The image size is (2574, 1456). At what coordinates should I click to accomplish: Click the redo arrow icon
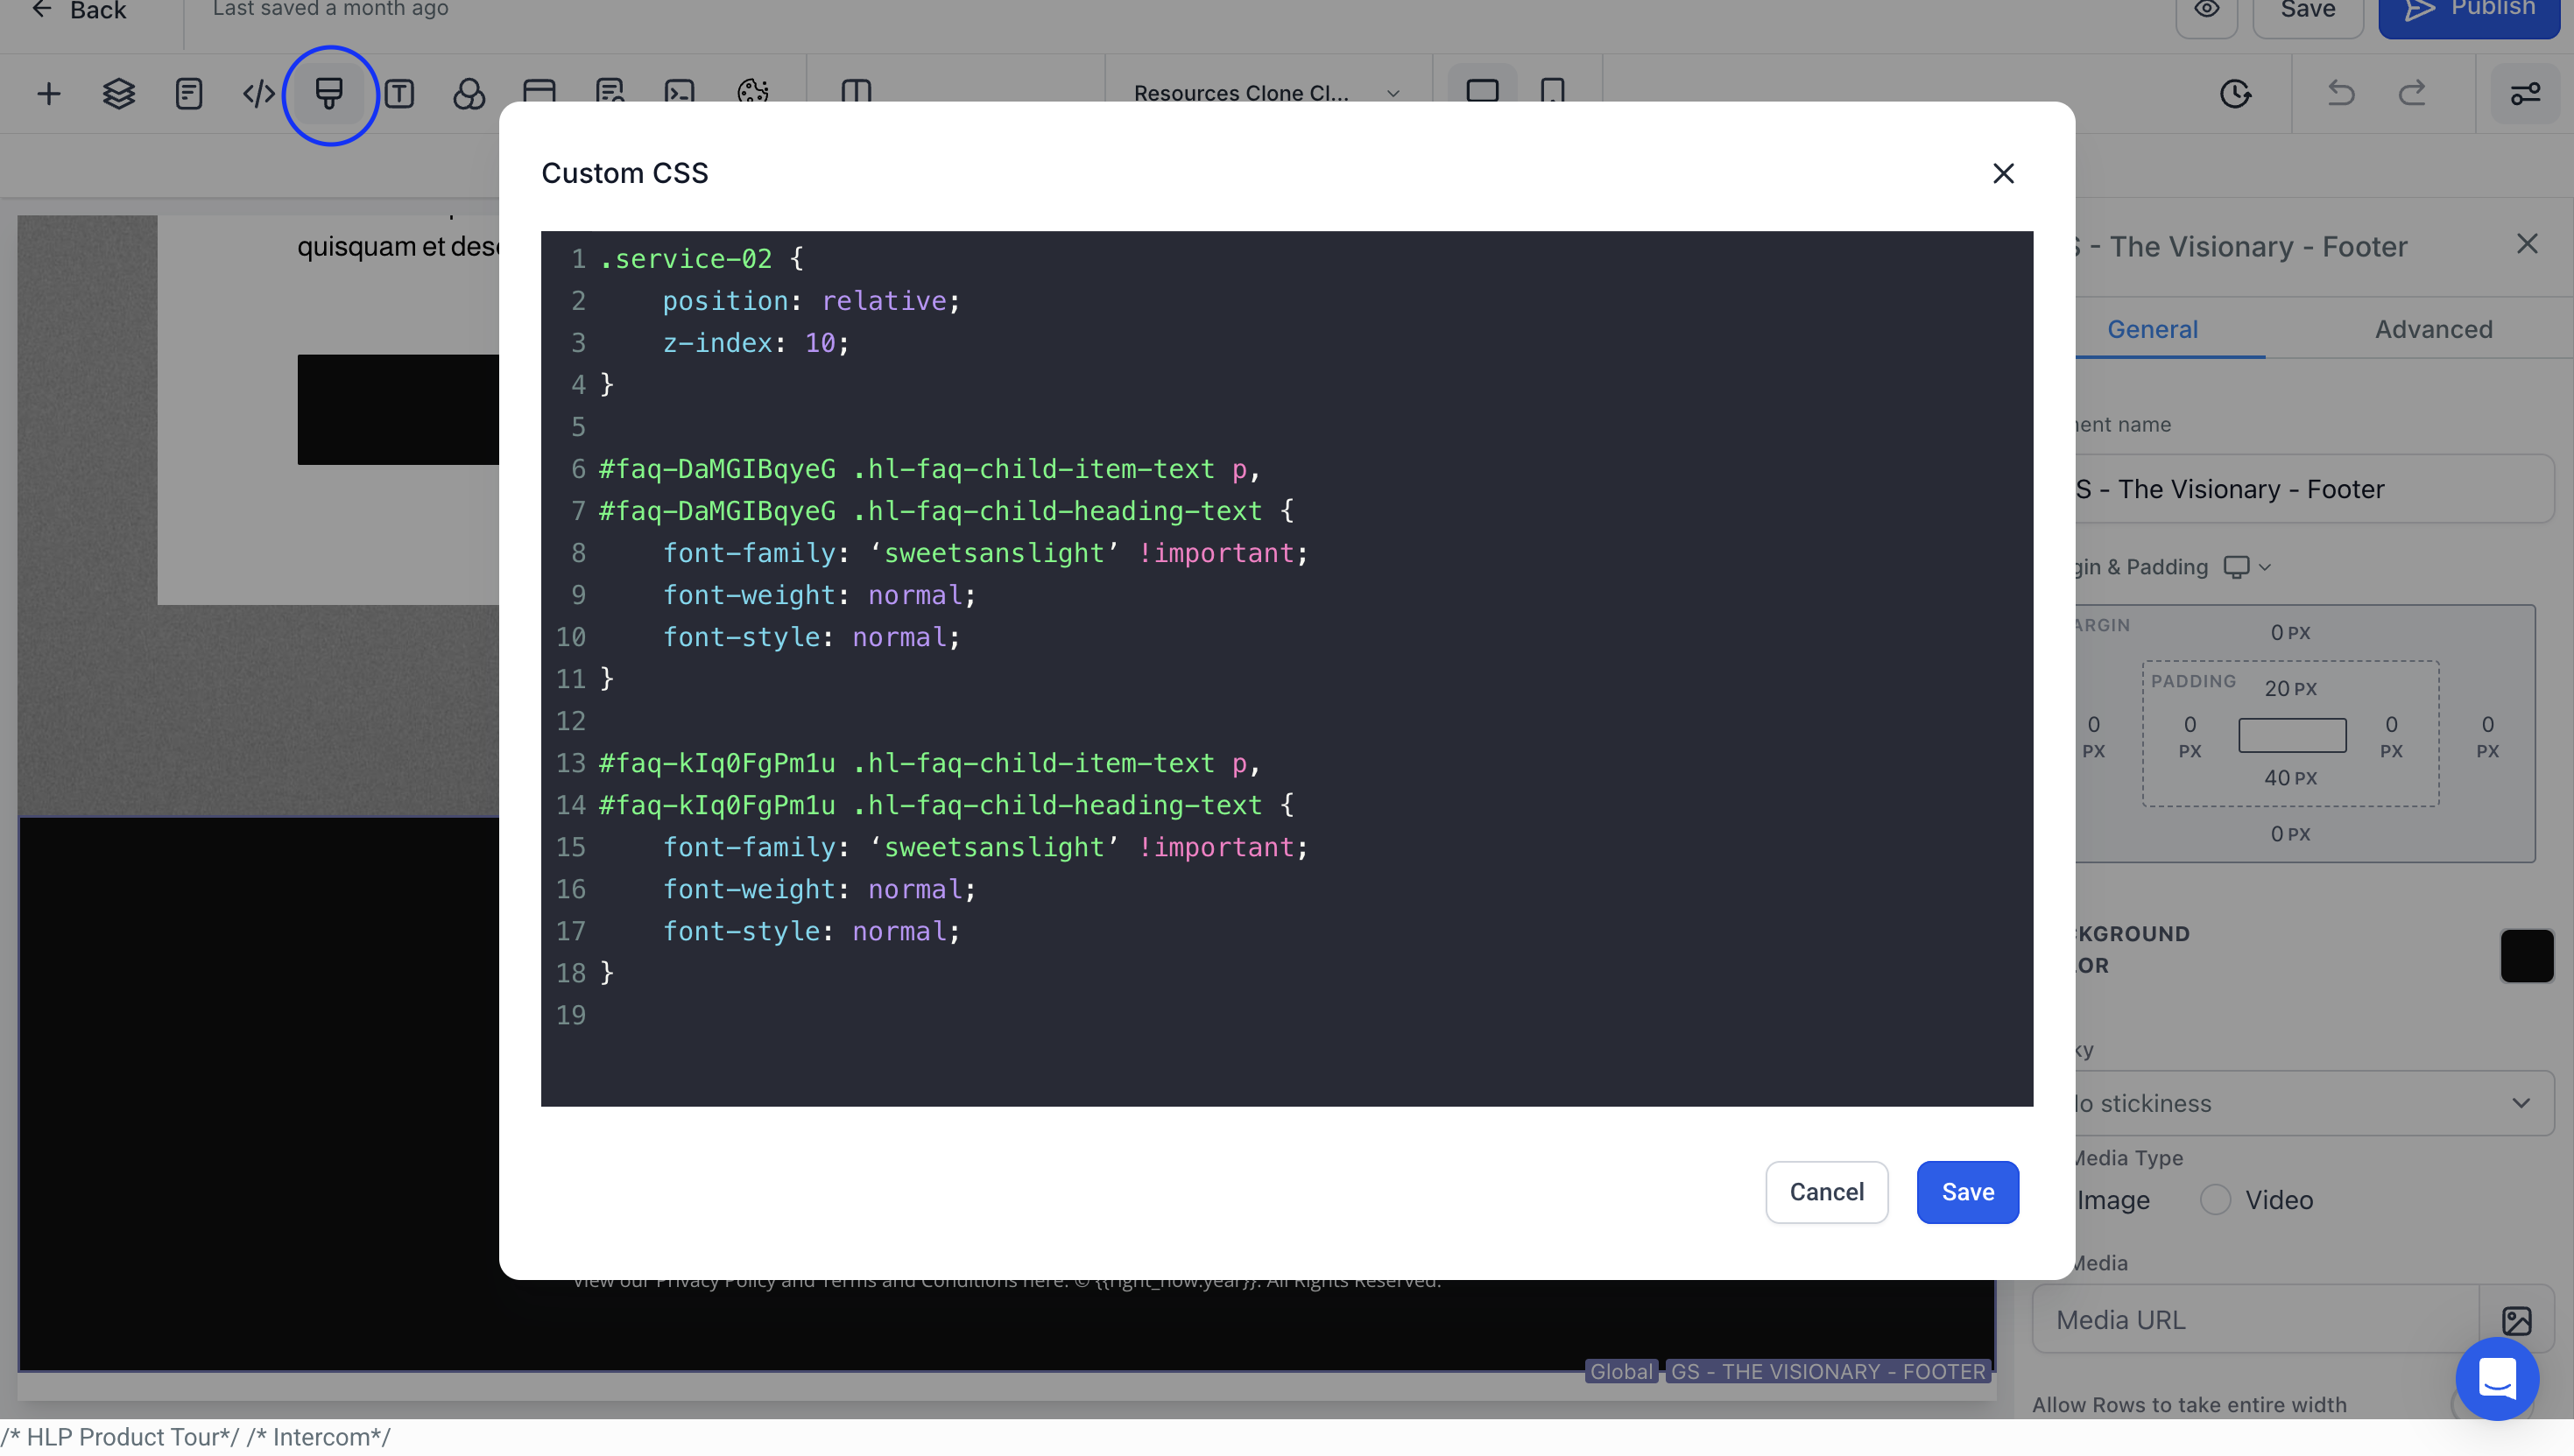point(2412,94)
